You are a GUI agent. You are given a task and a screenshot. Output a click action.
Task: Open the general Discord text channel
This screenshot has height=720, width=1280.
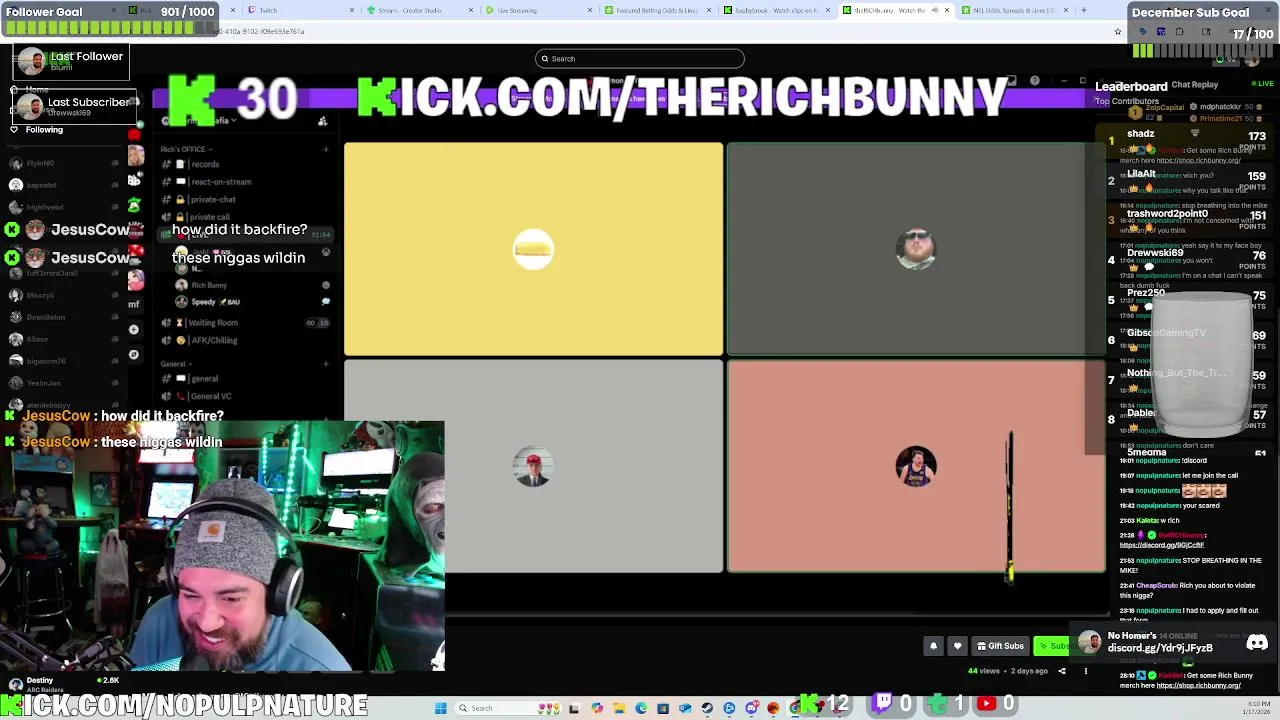pyautogui.click(x=204, y=379)
